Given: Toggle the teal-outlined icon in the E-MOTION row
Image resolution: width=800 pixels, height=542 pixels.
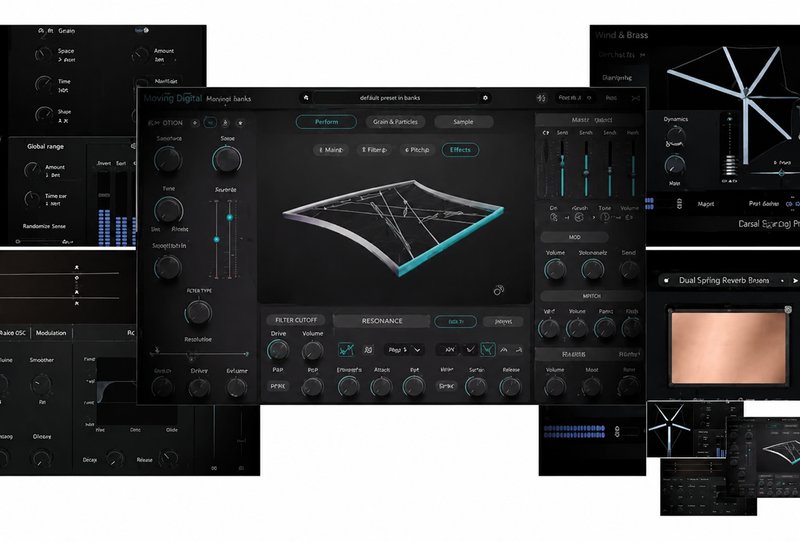Looking at the screenshot, I should coord(210,123).
